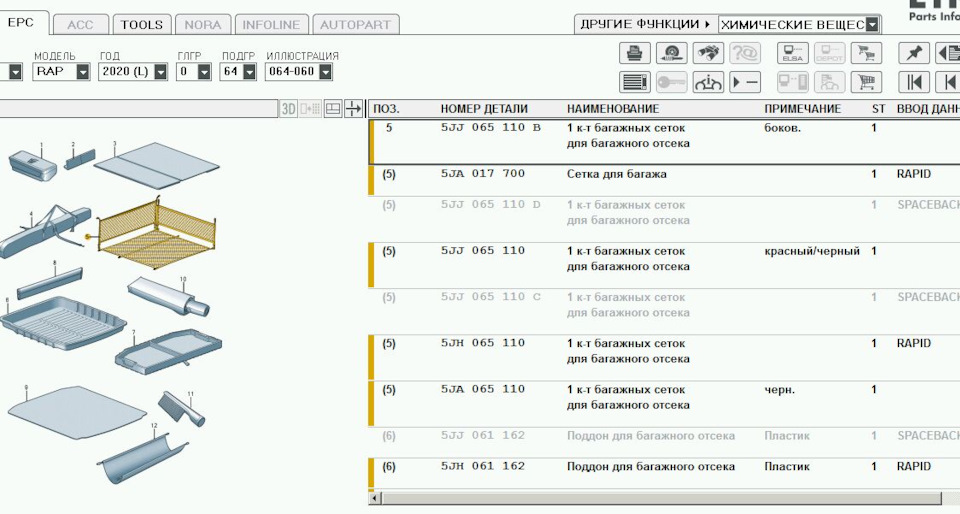Open vehicle info with the car icon
Image resolution: width=960 pixels, height=514 pixels.
[707, 82]
